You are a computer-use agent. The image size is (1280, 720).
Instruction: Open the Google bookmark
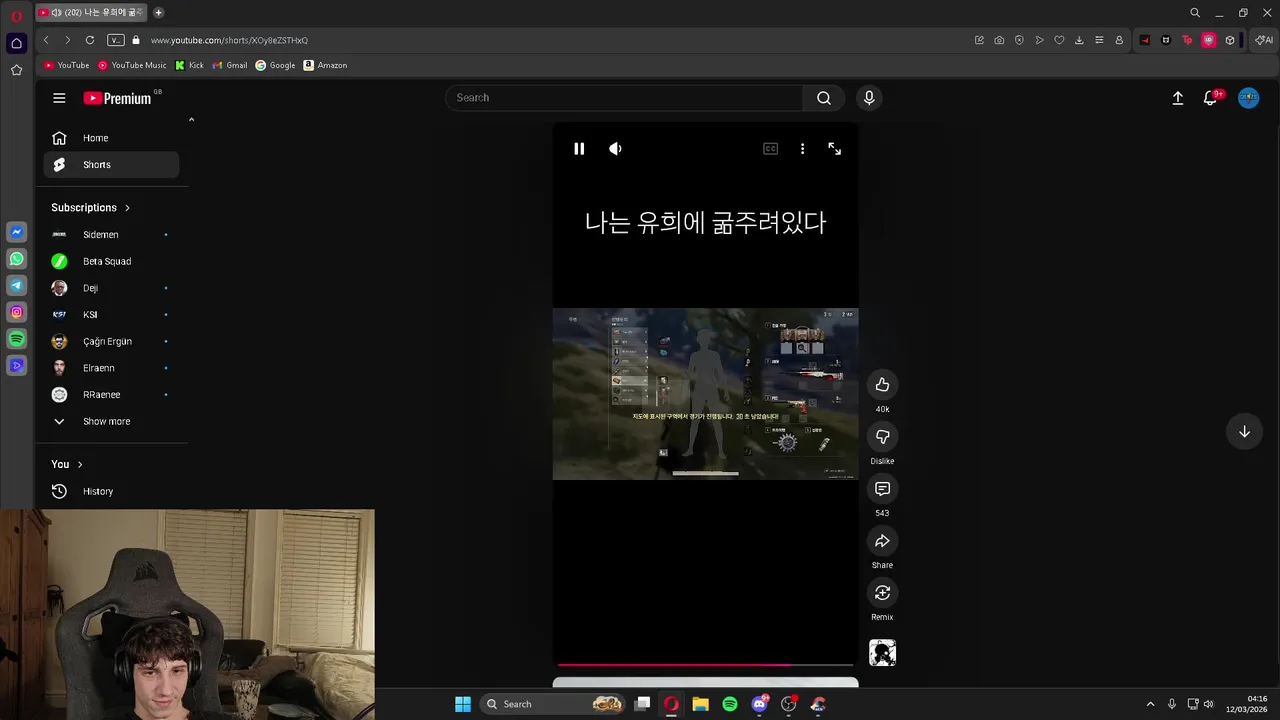point(275,65)
